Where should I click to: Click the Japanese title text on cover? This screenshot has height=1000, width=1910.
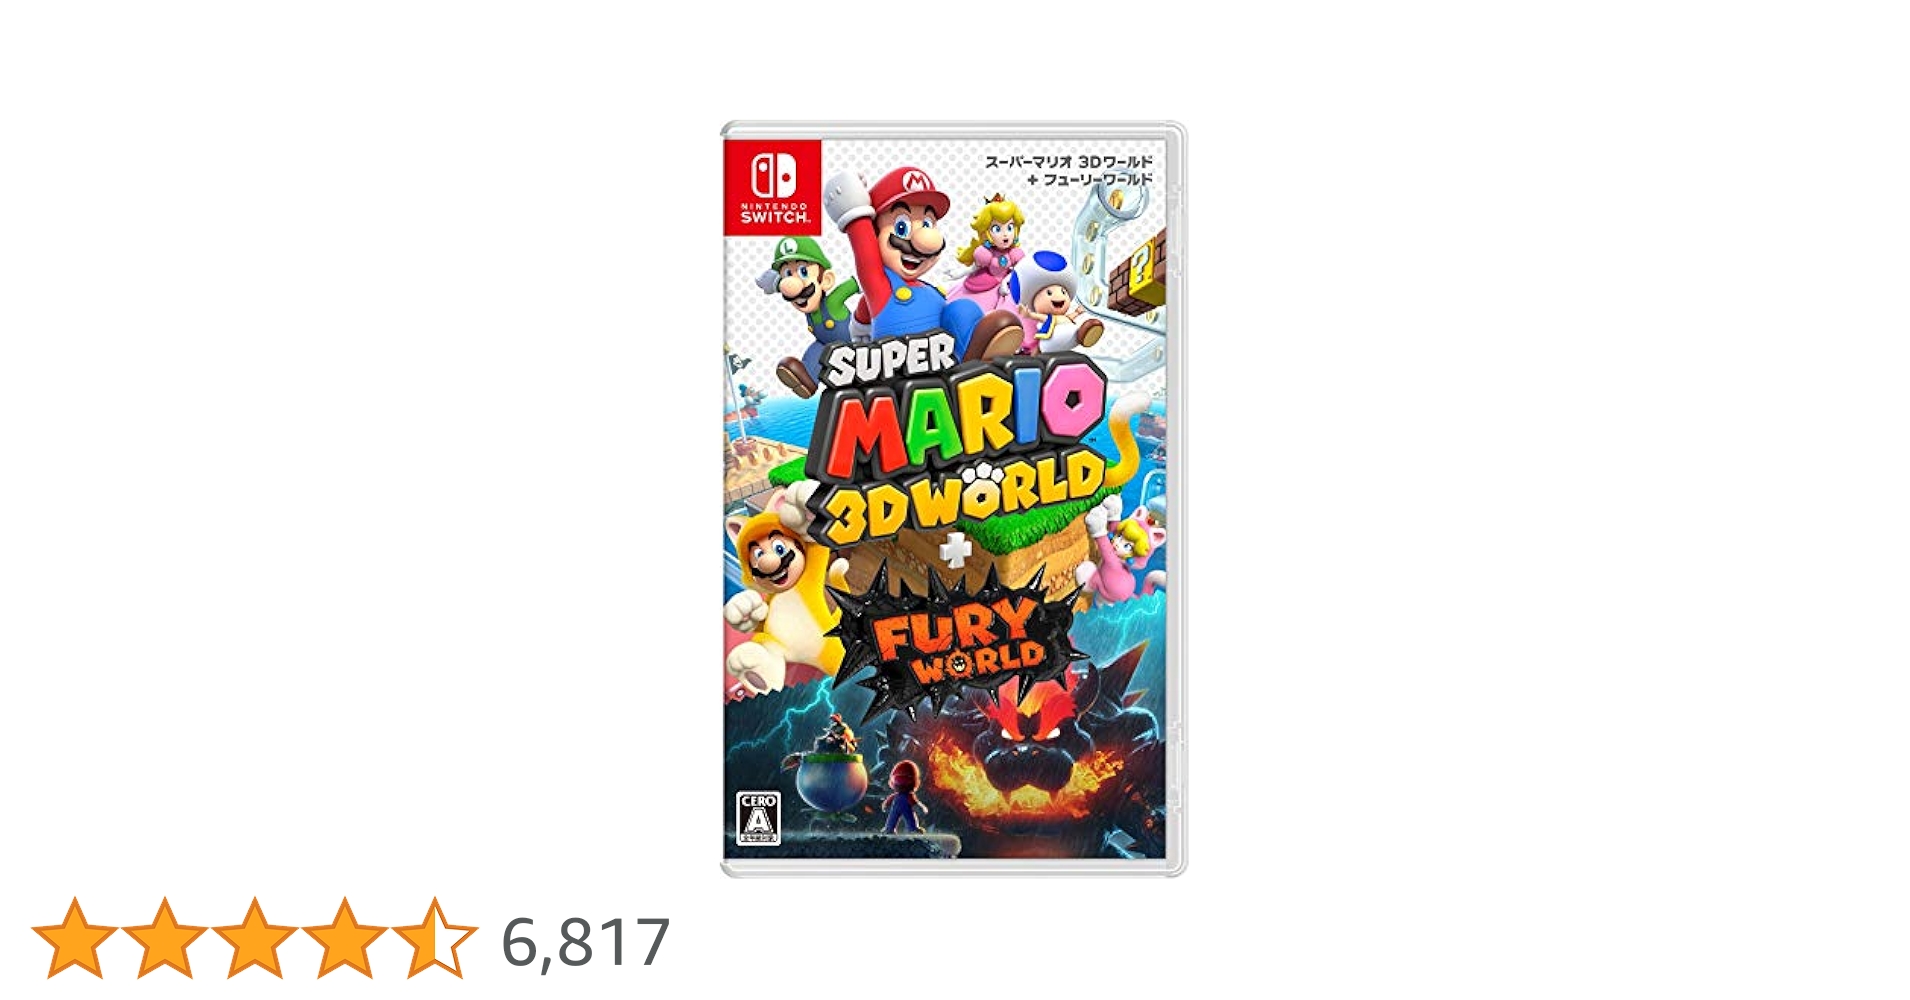1069,170
